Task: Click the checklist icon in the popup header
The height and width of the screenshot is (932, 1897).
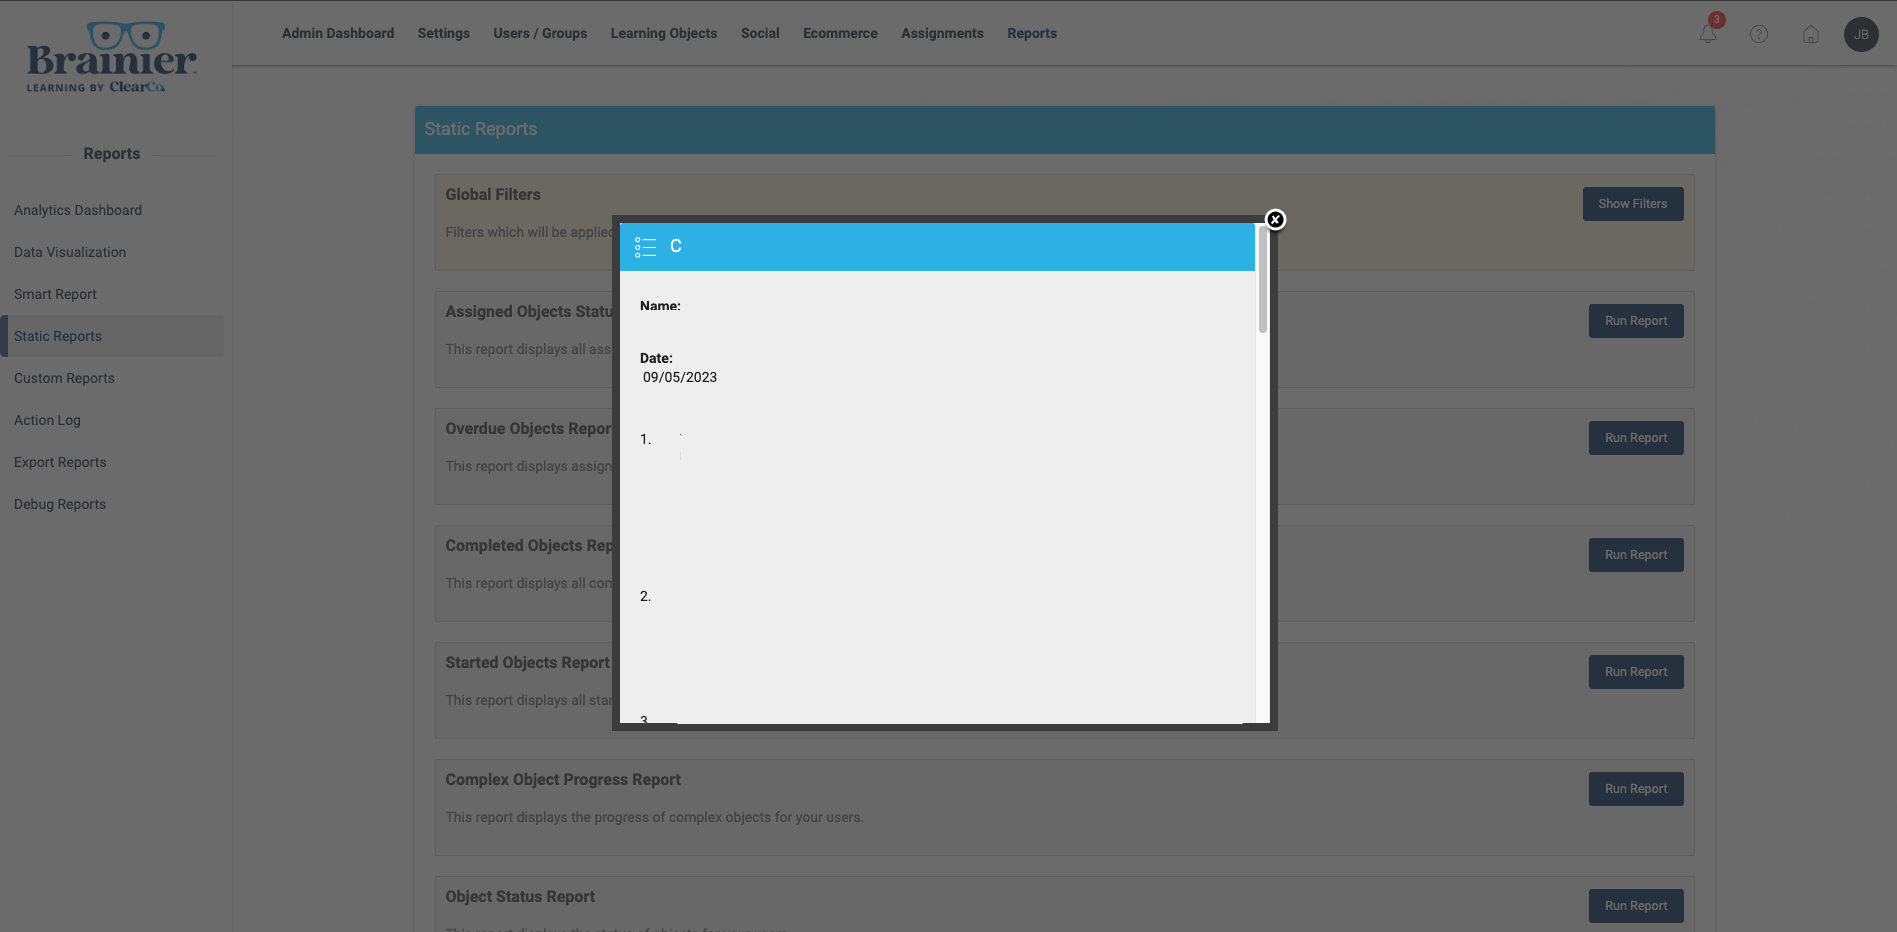Action: [646, 247]
